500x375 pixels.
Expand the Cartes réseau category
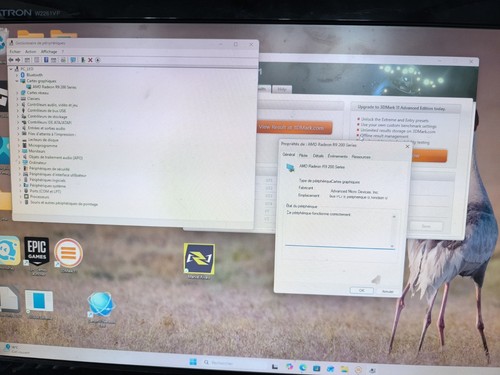click(17, 93)
